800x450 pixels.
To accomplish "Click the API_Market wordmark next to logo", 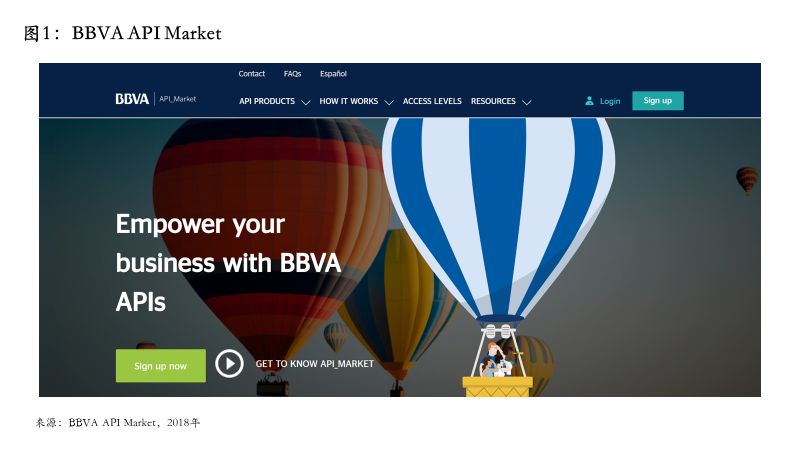I will (x=178, y=99).
